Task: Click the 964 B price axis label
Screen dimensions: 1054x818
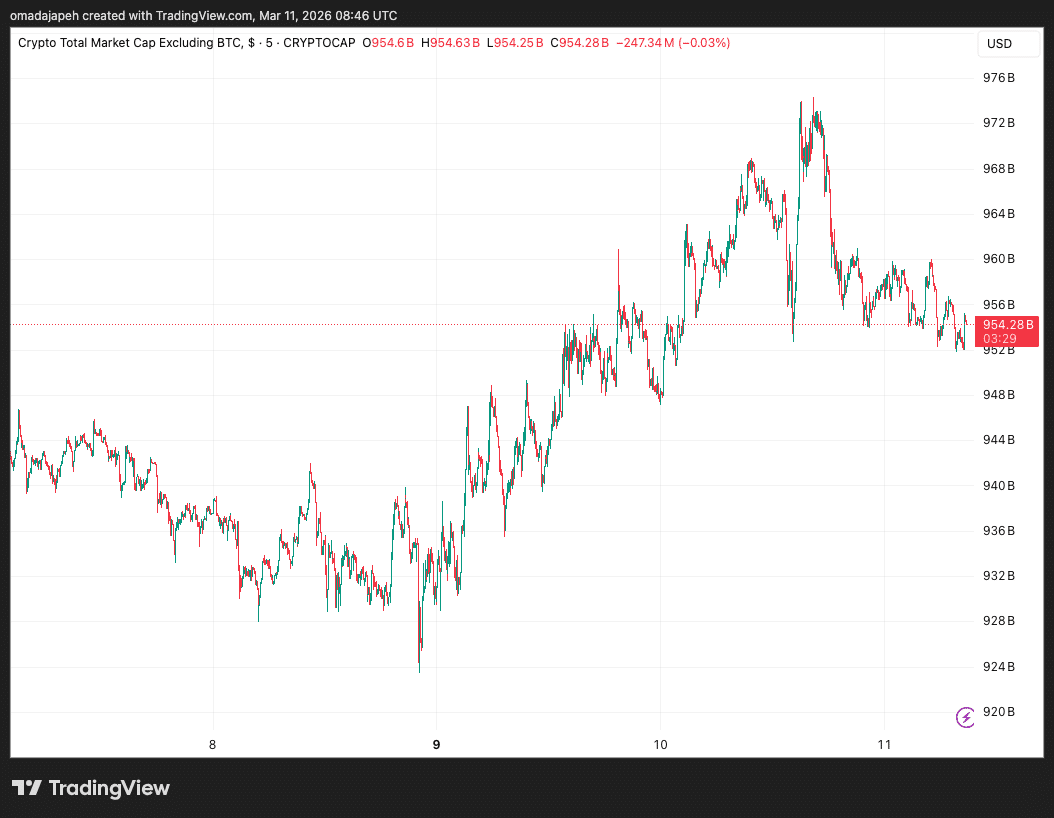Action: pyautogui.click(x=999, y=214)
